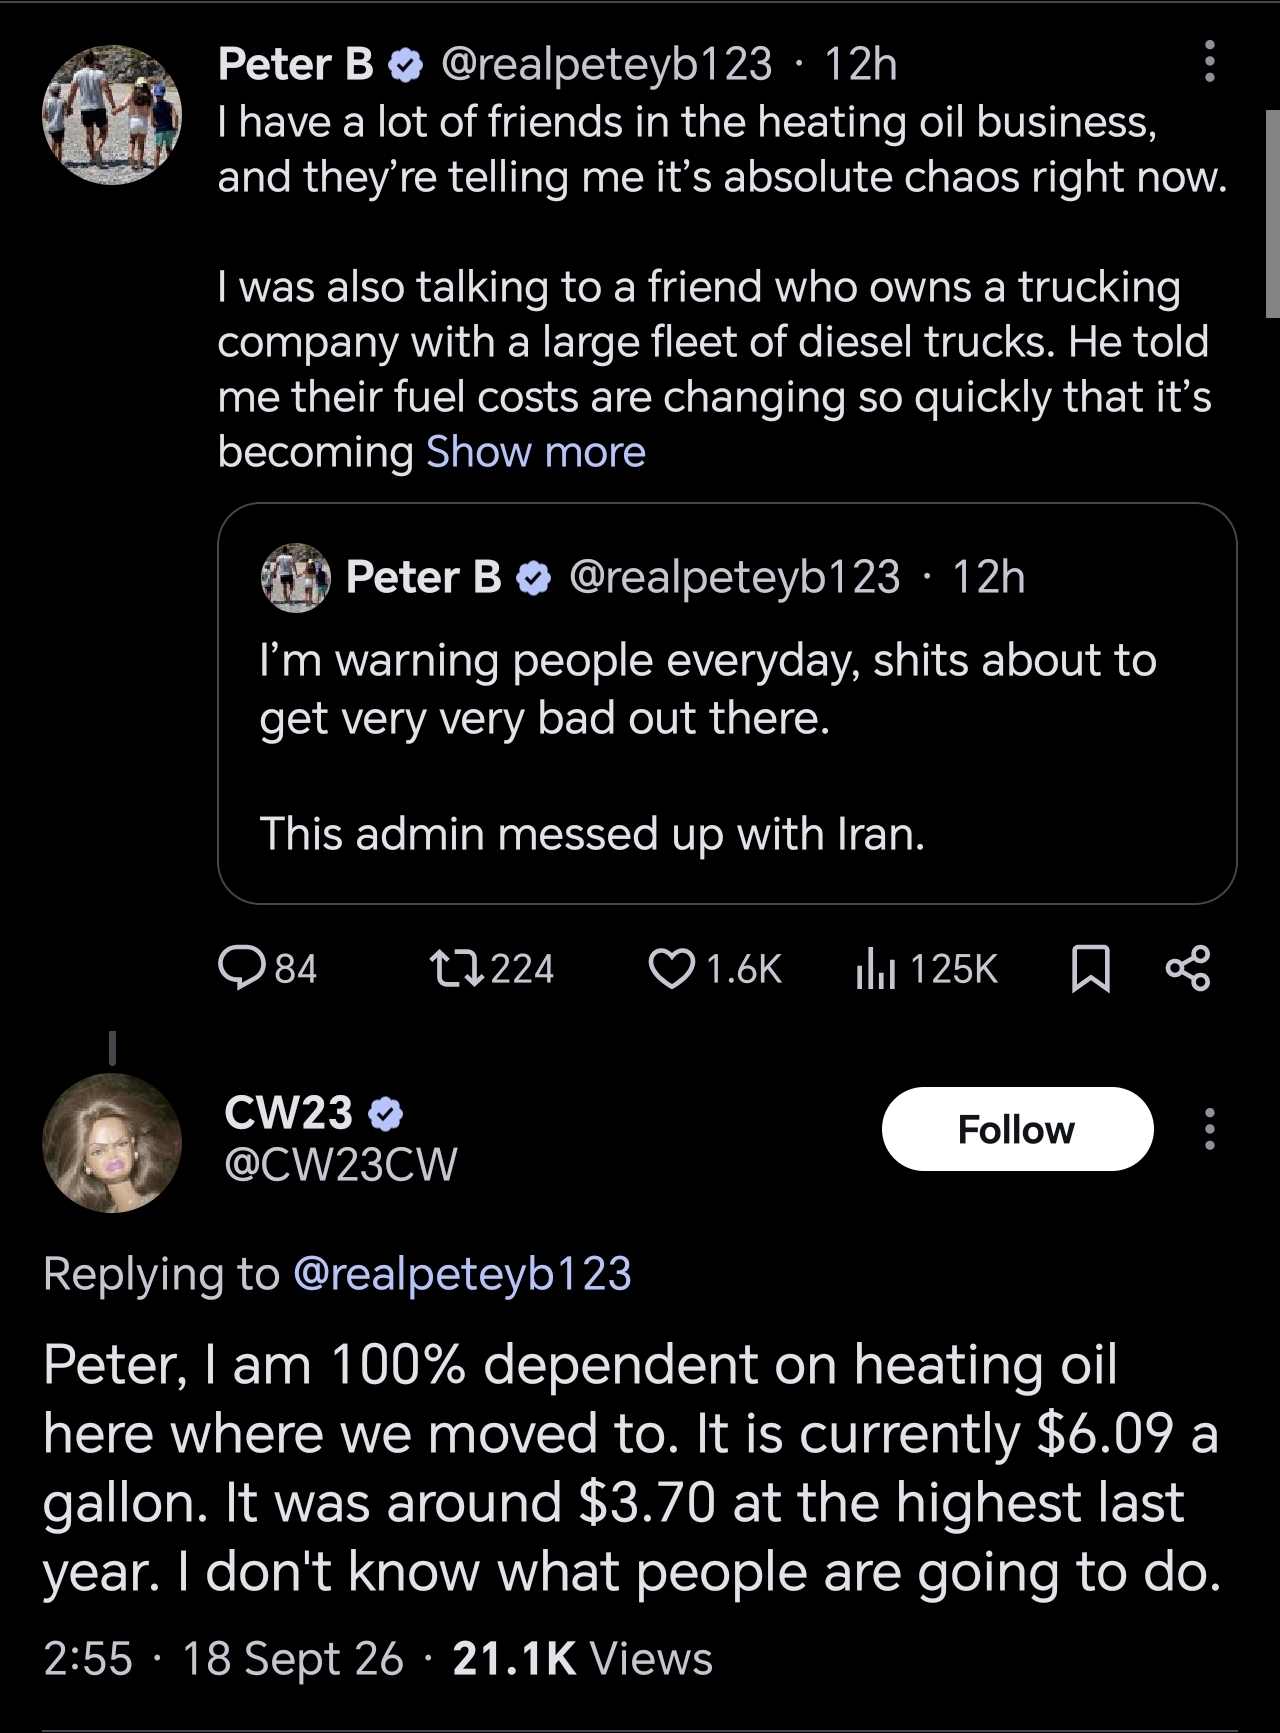Open more options for CW23's reply
Screen dimensions: 1280x1733
[x=1209, y=1129]
